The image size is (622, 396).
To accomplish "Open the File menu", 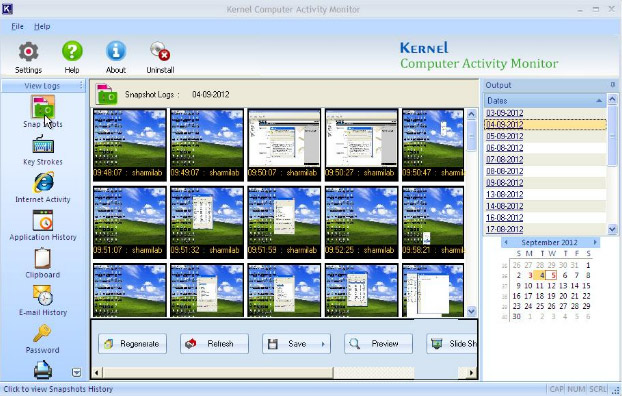I will 17,27.
